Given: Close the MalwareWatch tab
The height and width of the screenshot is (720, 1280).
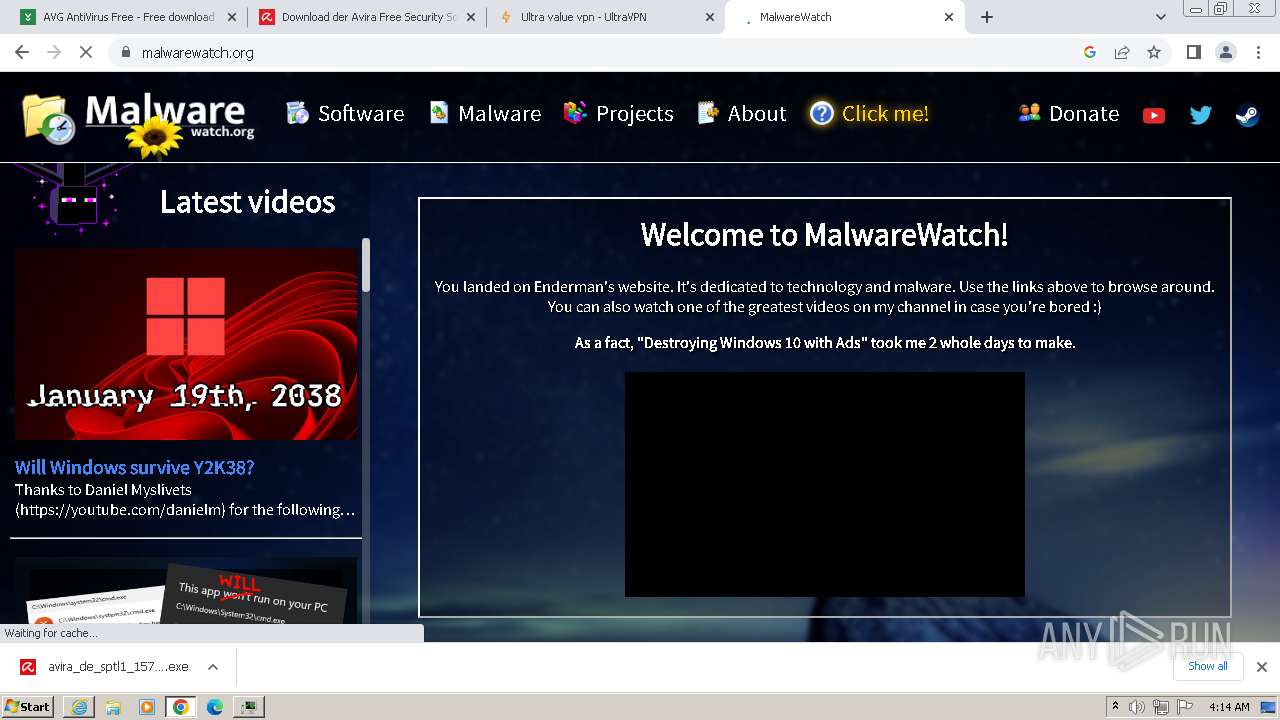Looking at the screenshot, I should [948, 17].
